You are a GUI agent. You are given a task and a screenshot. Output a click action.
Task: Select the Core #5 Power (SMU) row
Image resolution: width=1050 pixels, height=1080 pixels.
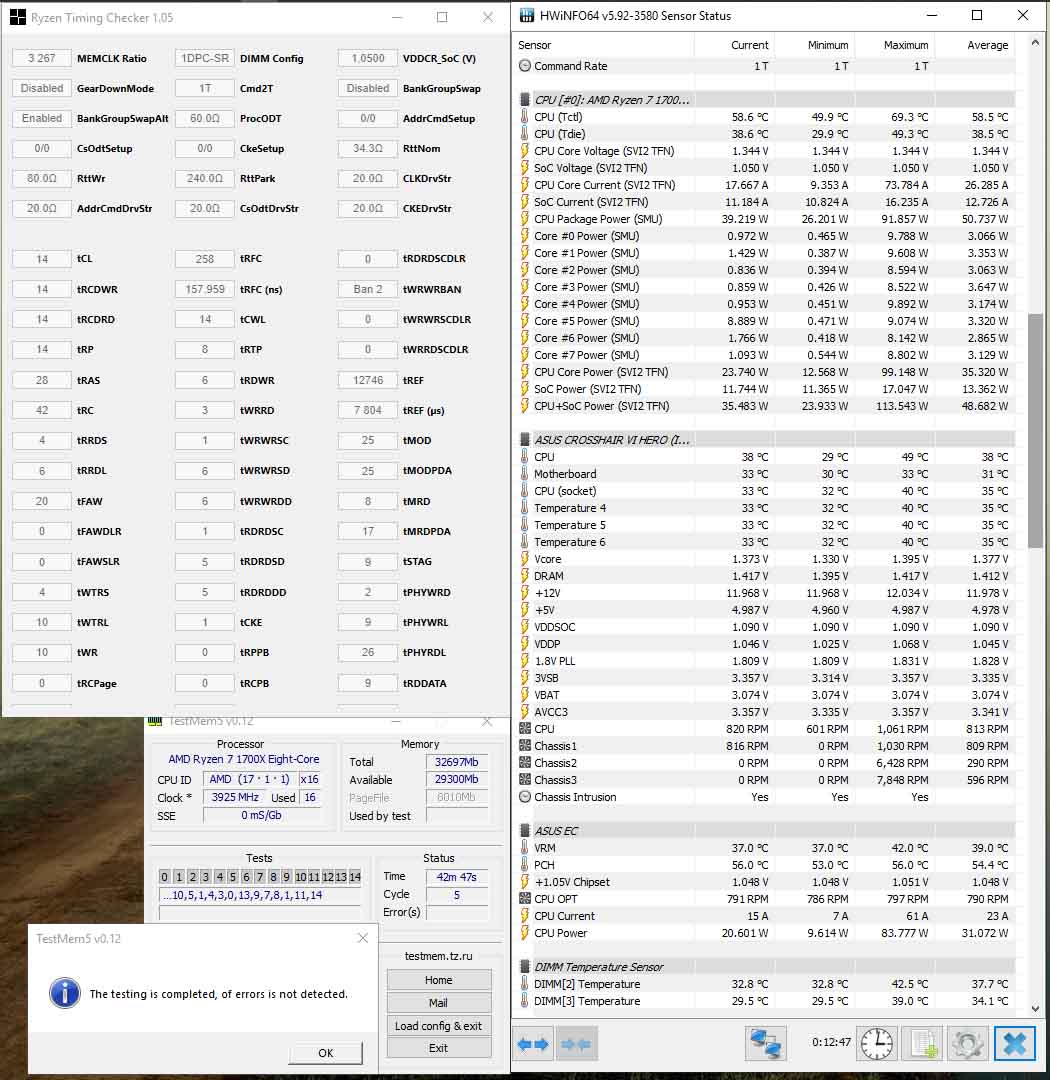pos(765,321)
